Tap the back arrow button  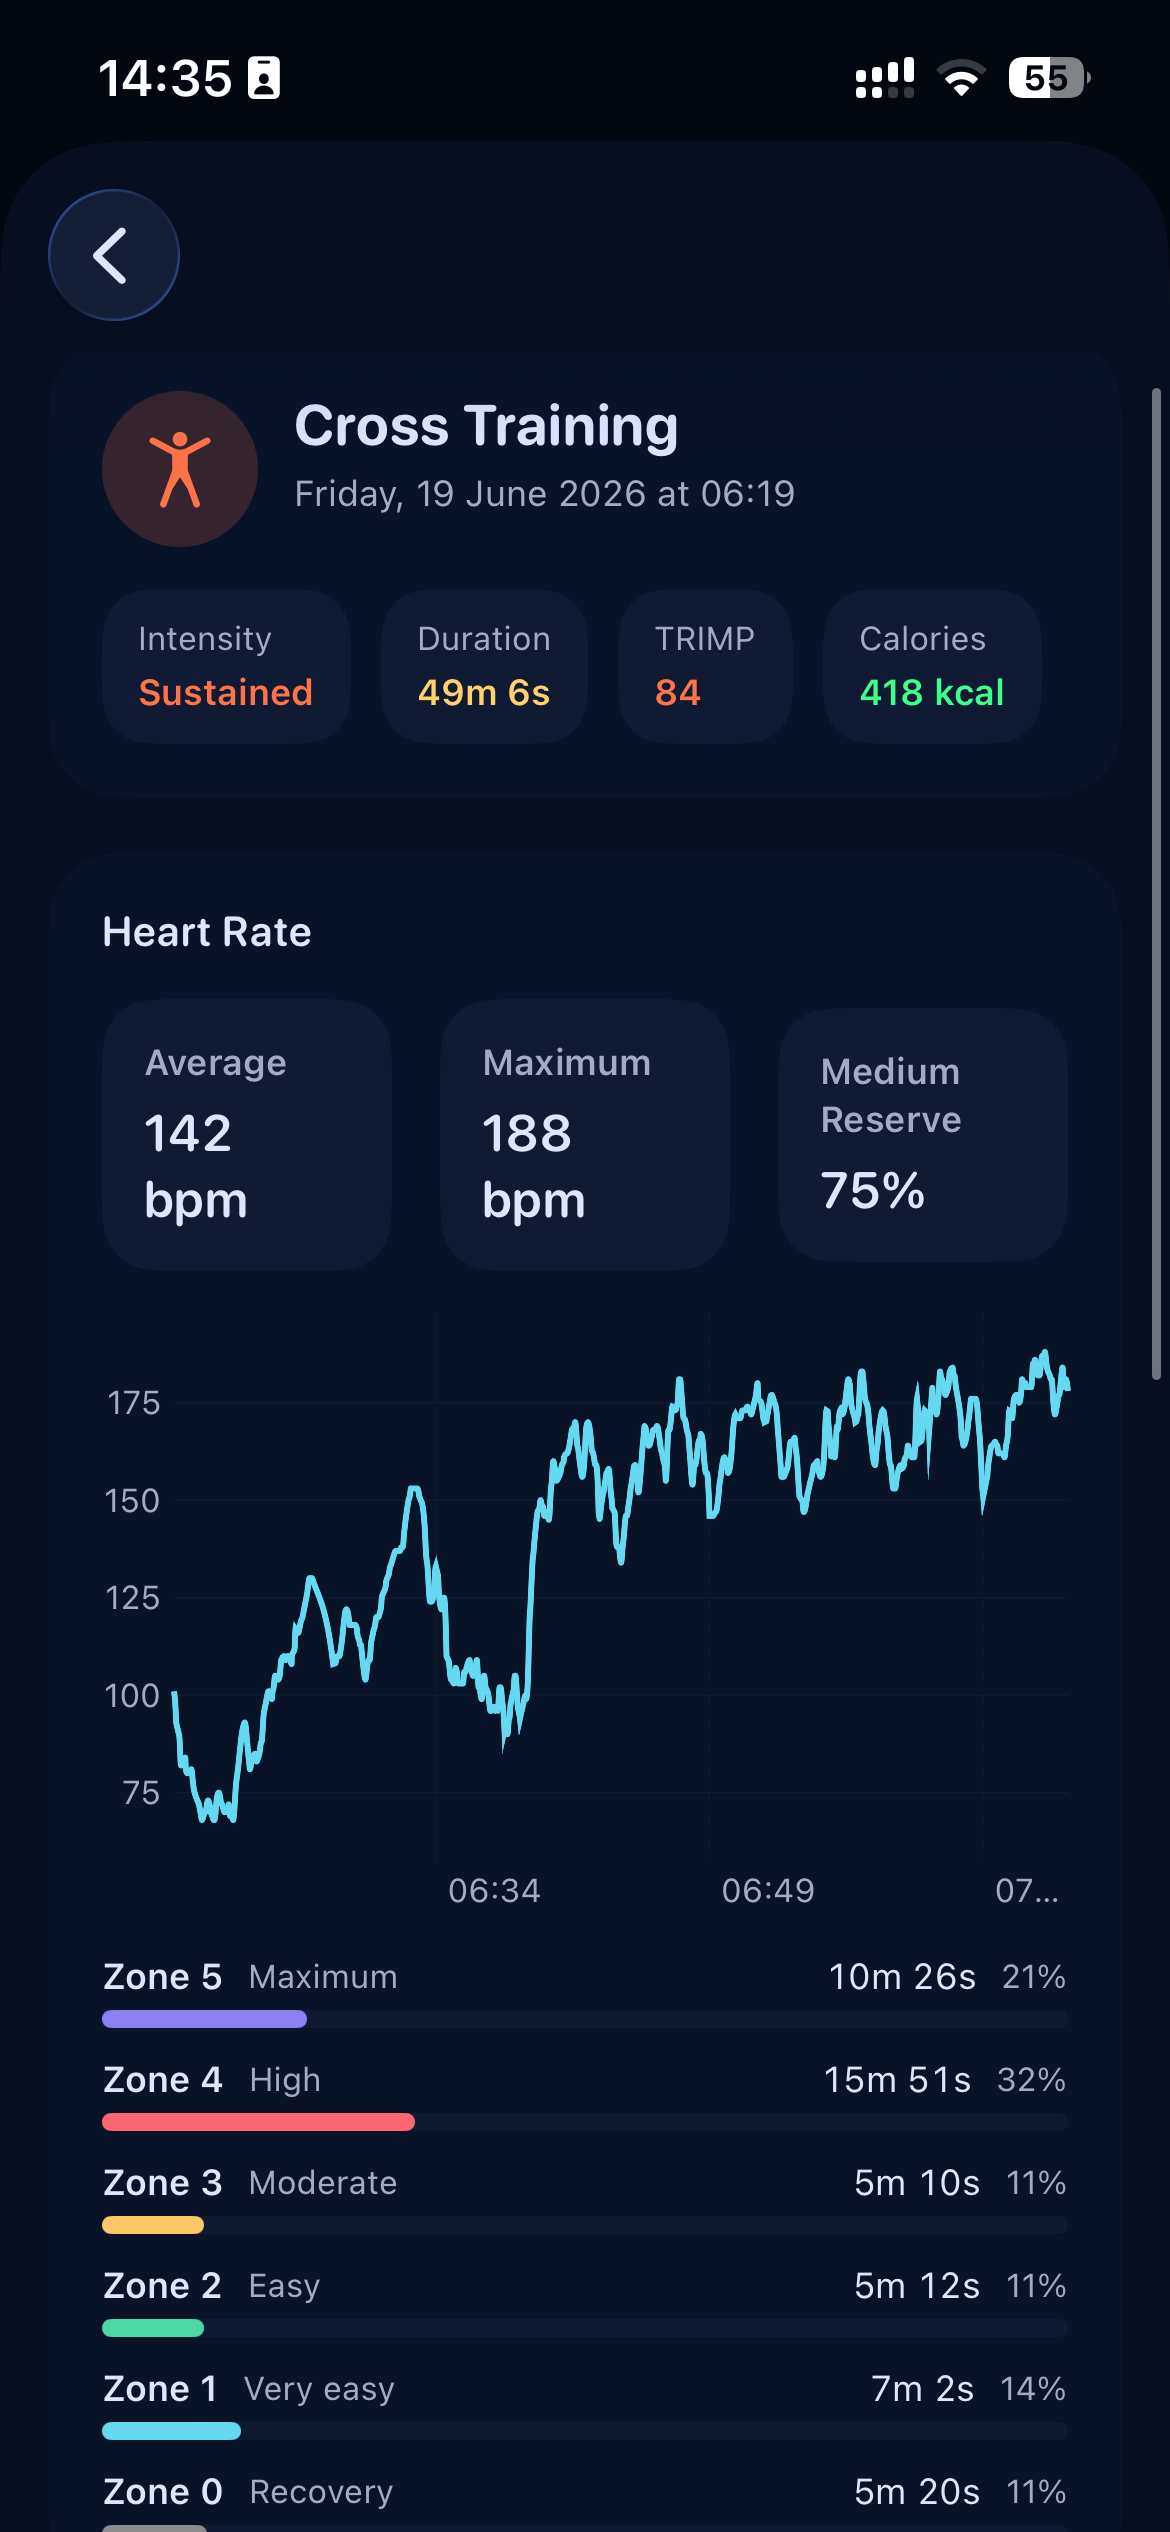click(x=114, y=255)
